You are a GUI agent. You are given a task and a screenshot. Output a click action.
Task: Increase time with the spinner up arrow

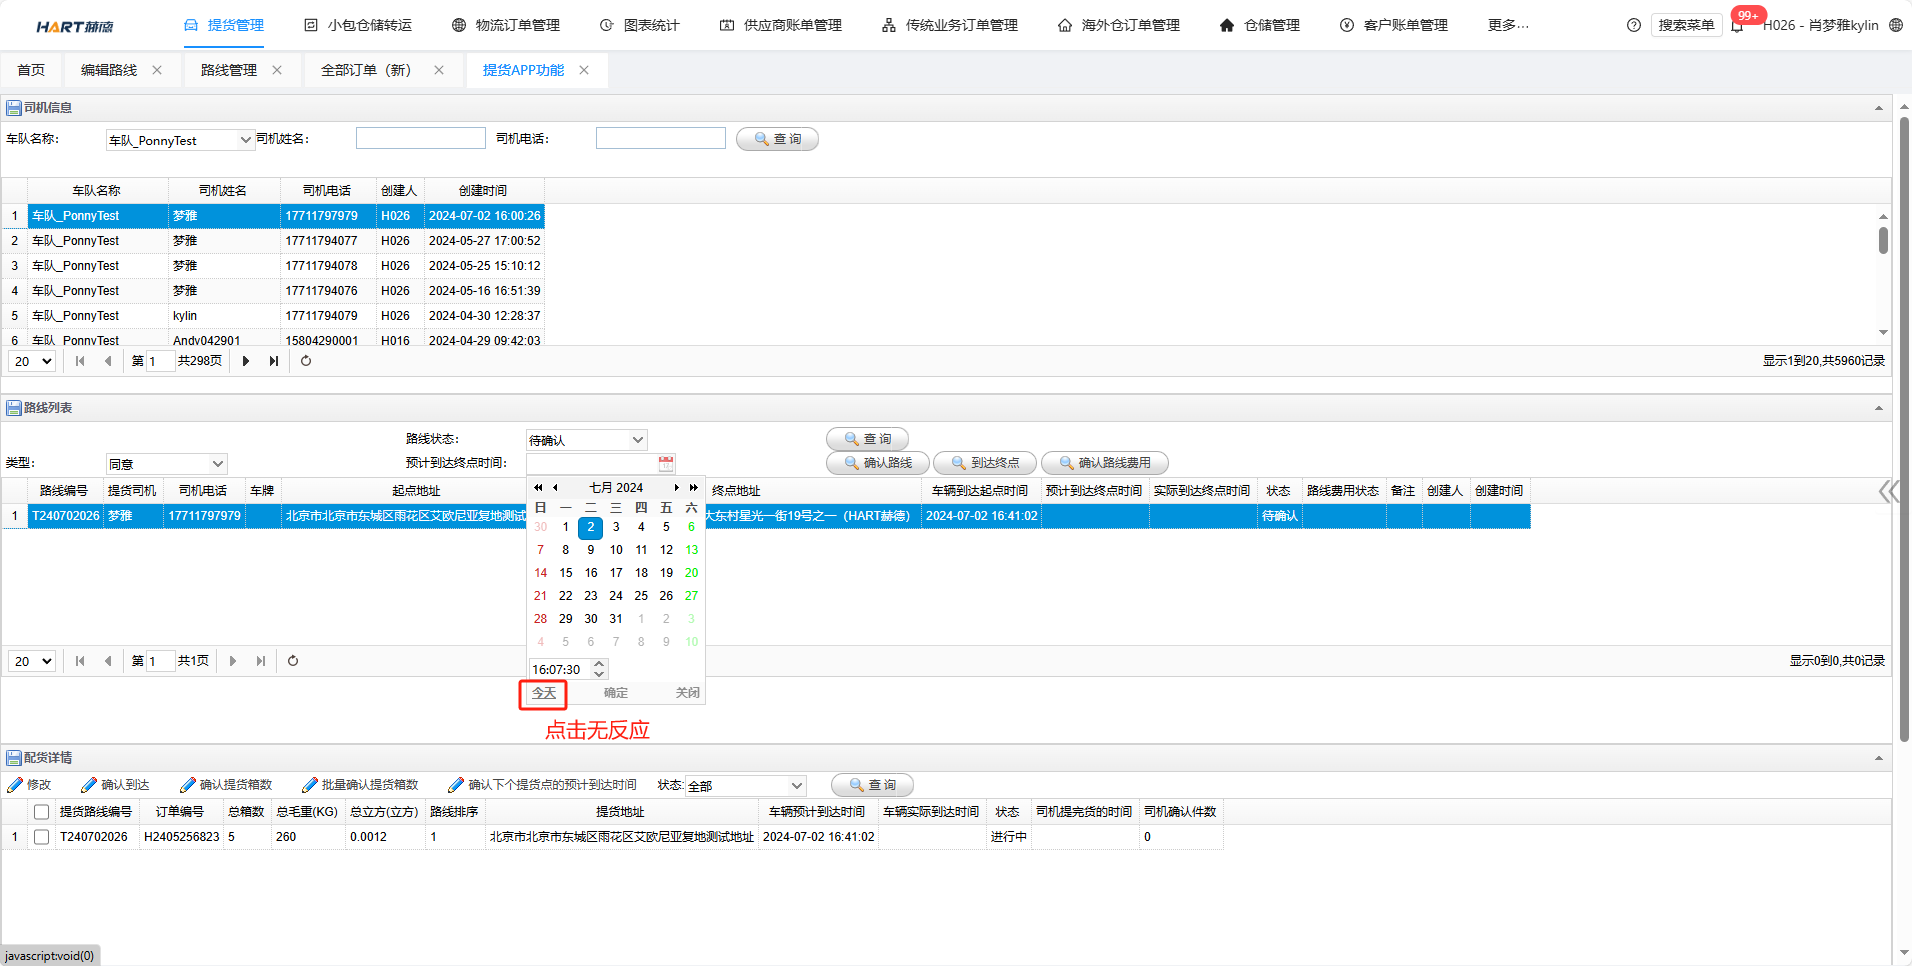(x=599, y=664)
